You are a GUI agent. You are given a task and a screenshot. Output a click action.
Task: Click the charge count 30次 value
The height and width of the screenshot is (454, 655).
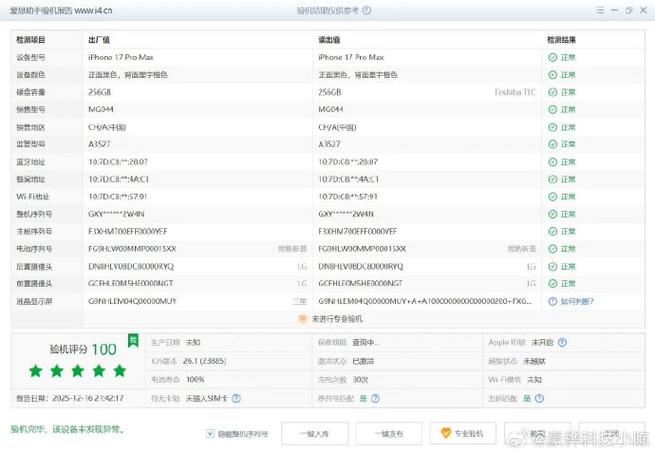tap(361, 380)
